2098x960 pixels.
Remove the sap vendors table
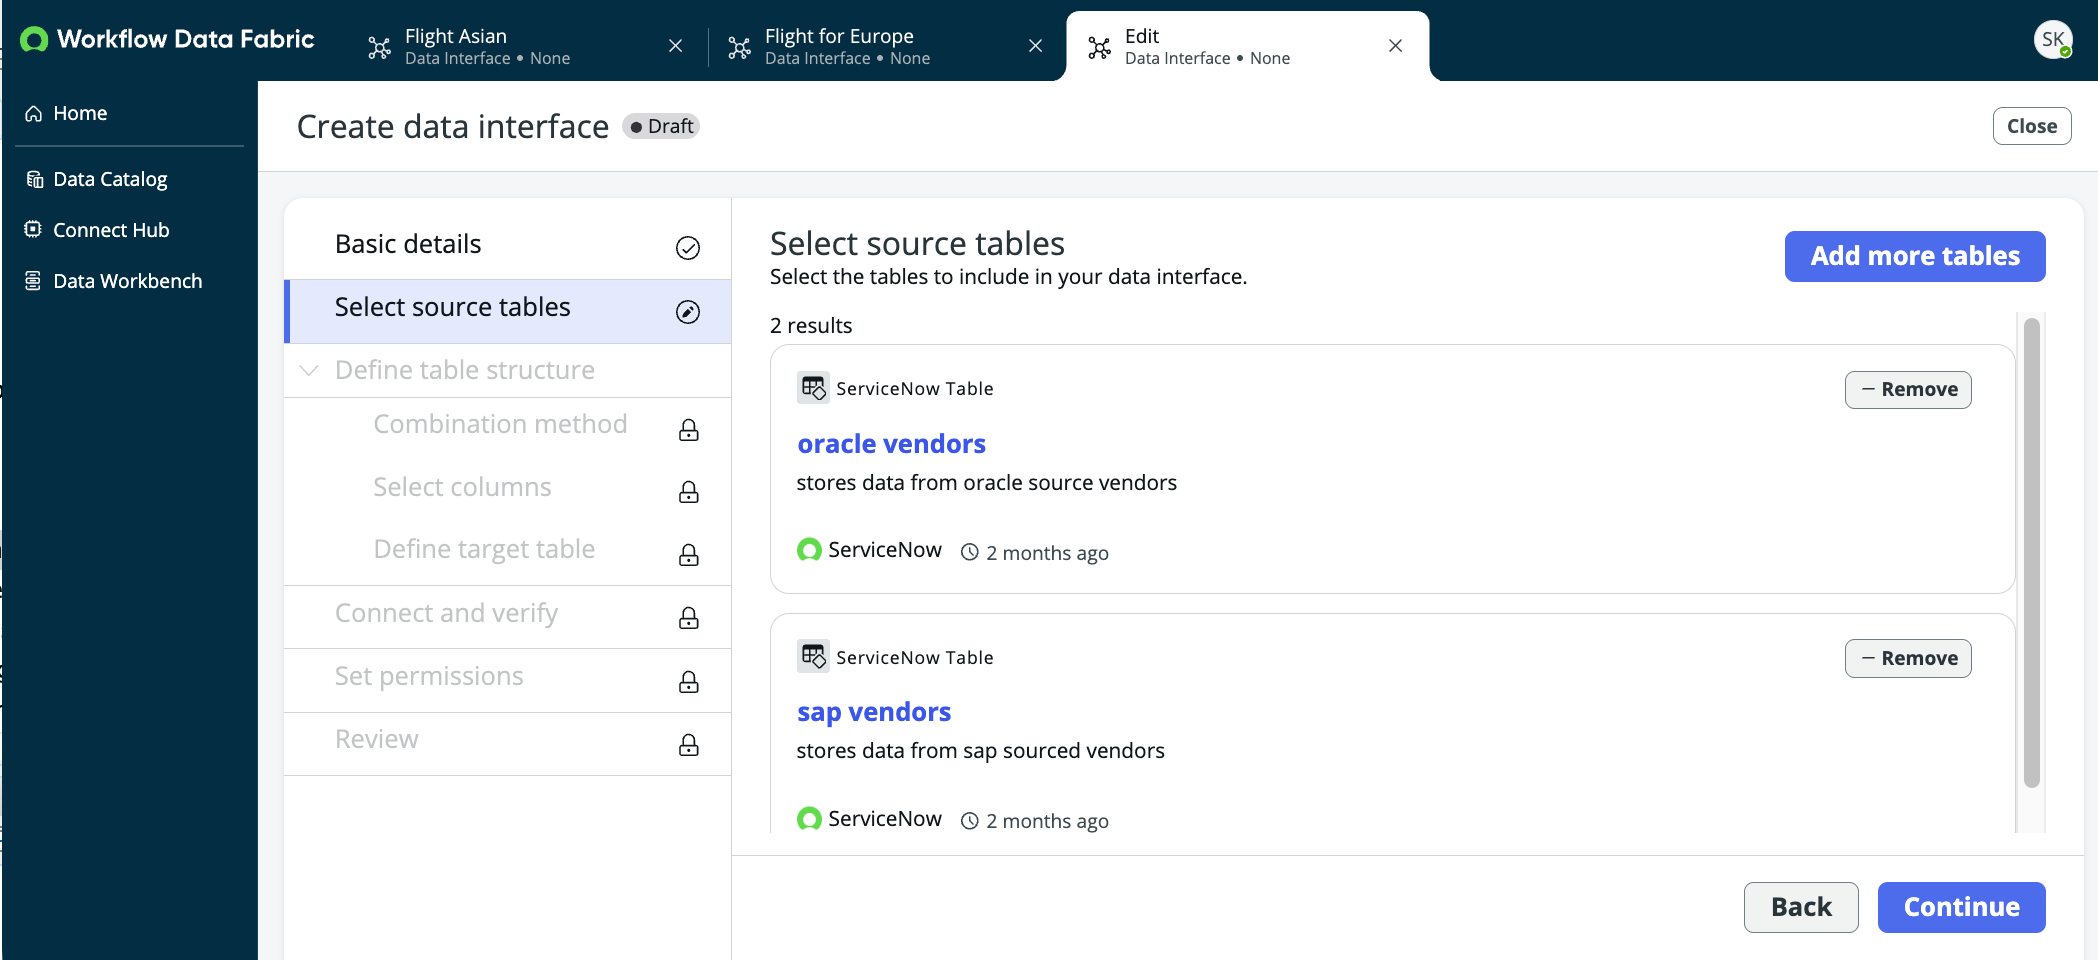(1908, 659)
